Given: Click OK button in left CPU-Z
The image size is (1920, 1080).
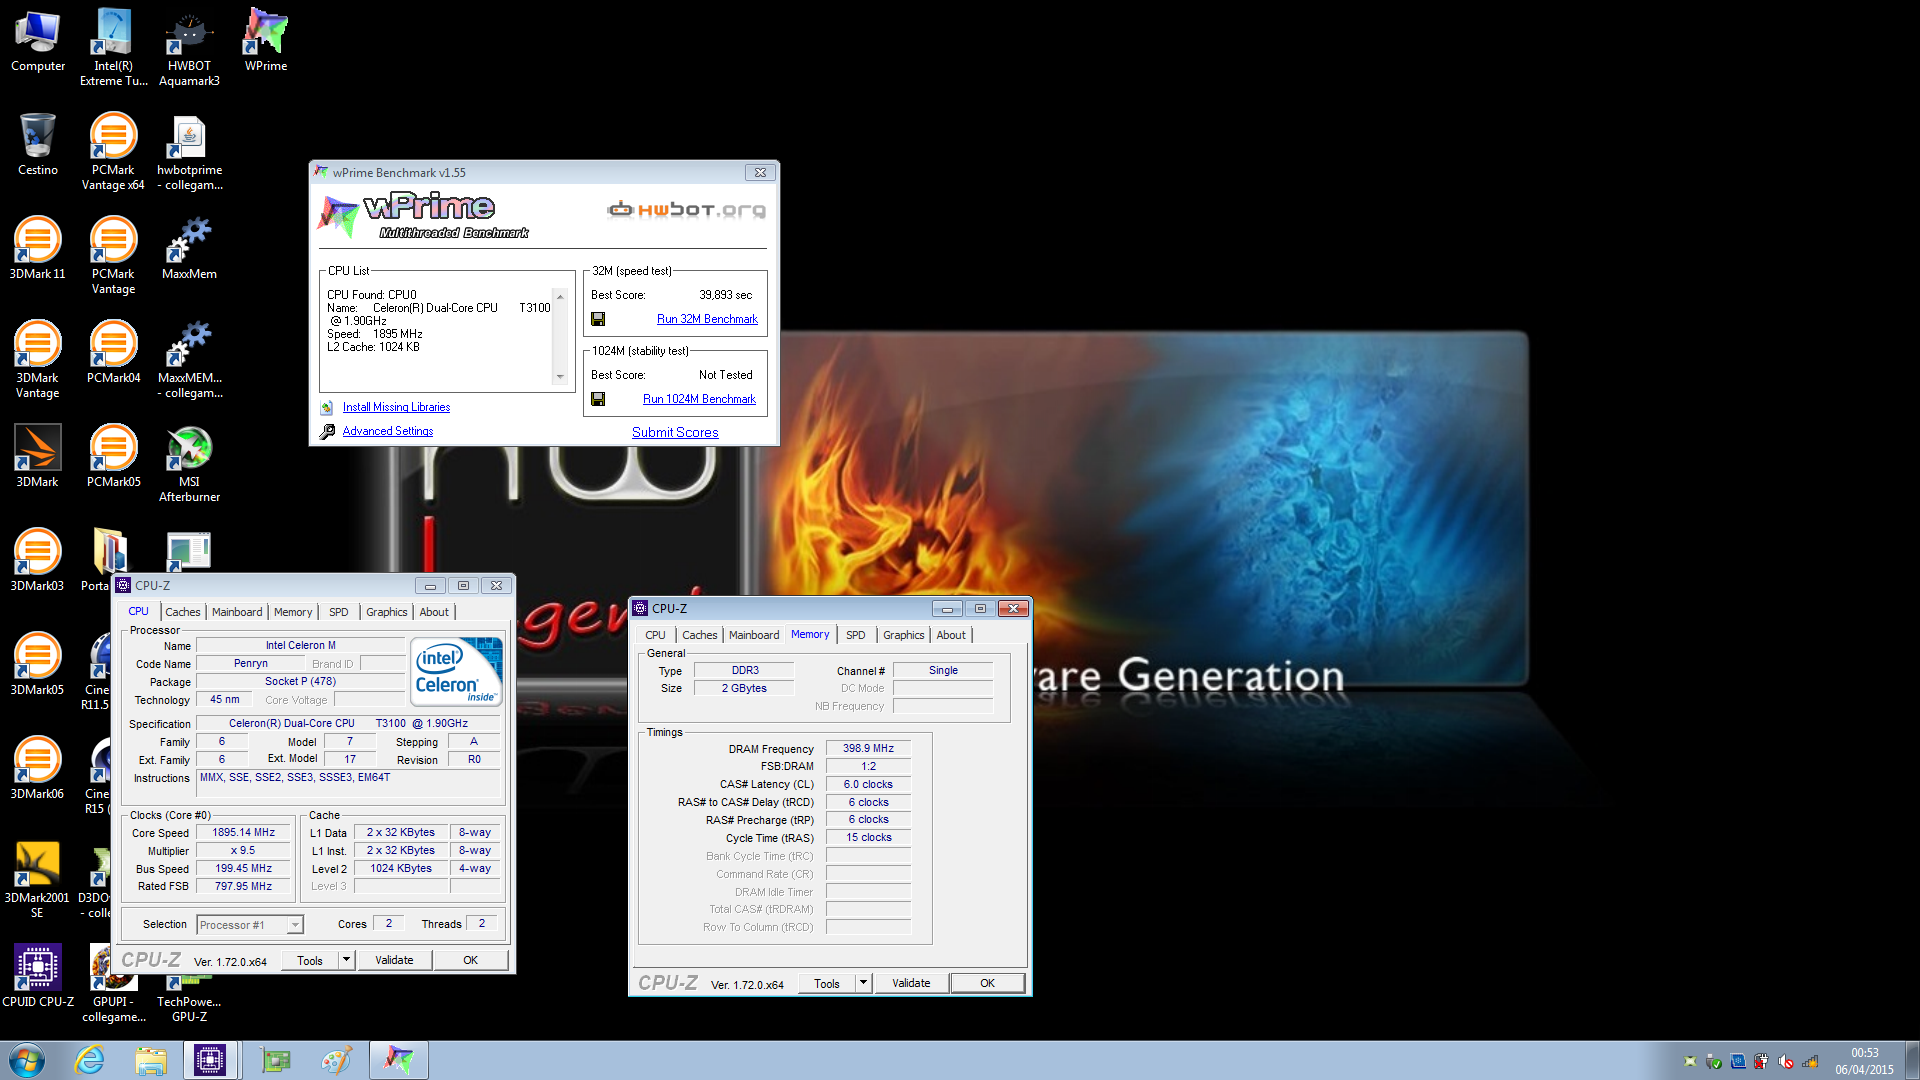Looking at the screenshot, I should (470, 960).
